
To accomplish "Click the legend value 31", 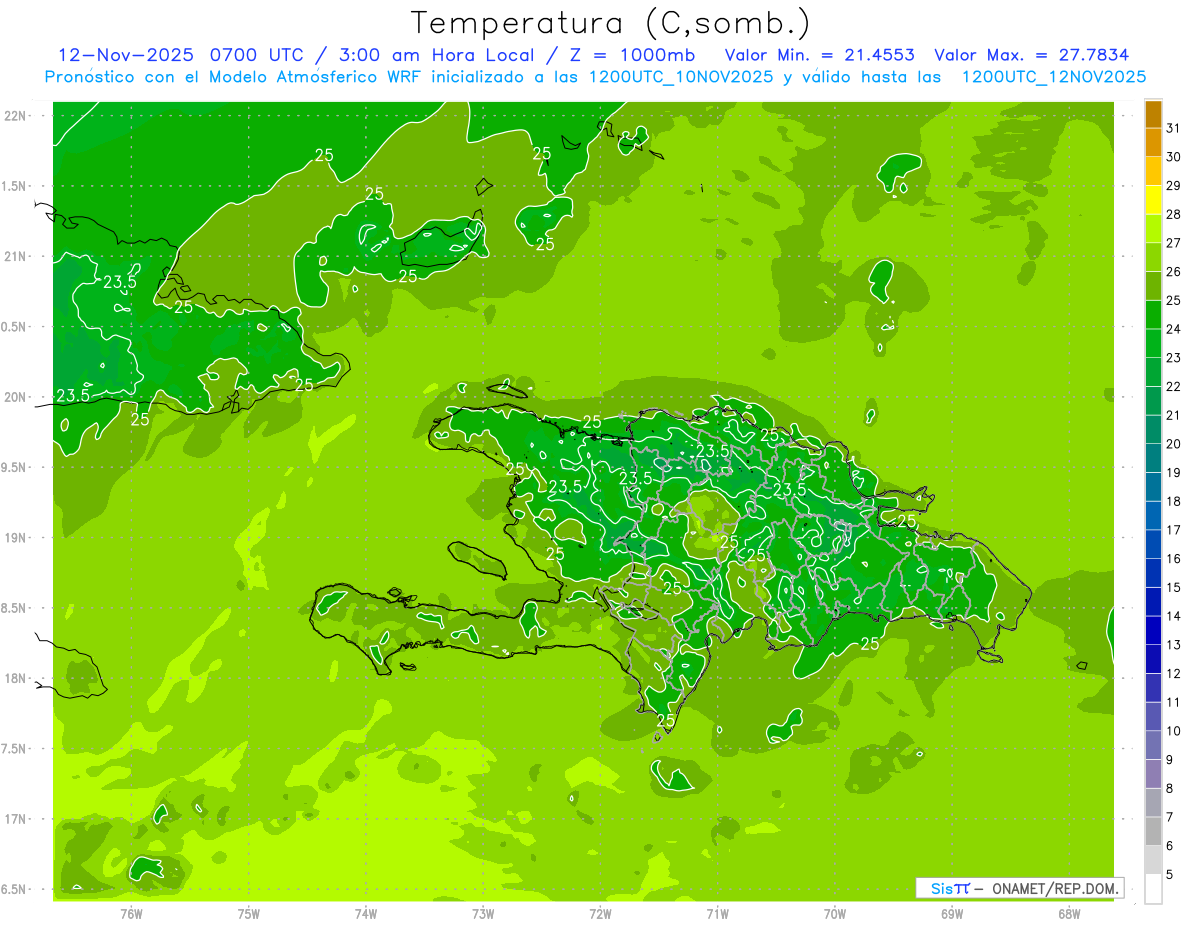I will (x=1174, y=128).
